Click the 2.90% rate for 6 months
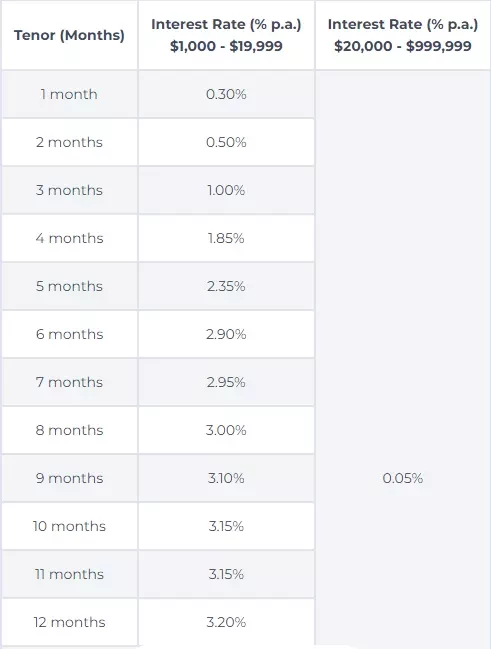The image size is (491, 649). (x=226, y=334)
